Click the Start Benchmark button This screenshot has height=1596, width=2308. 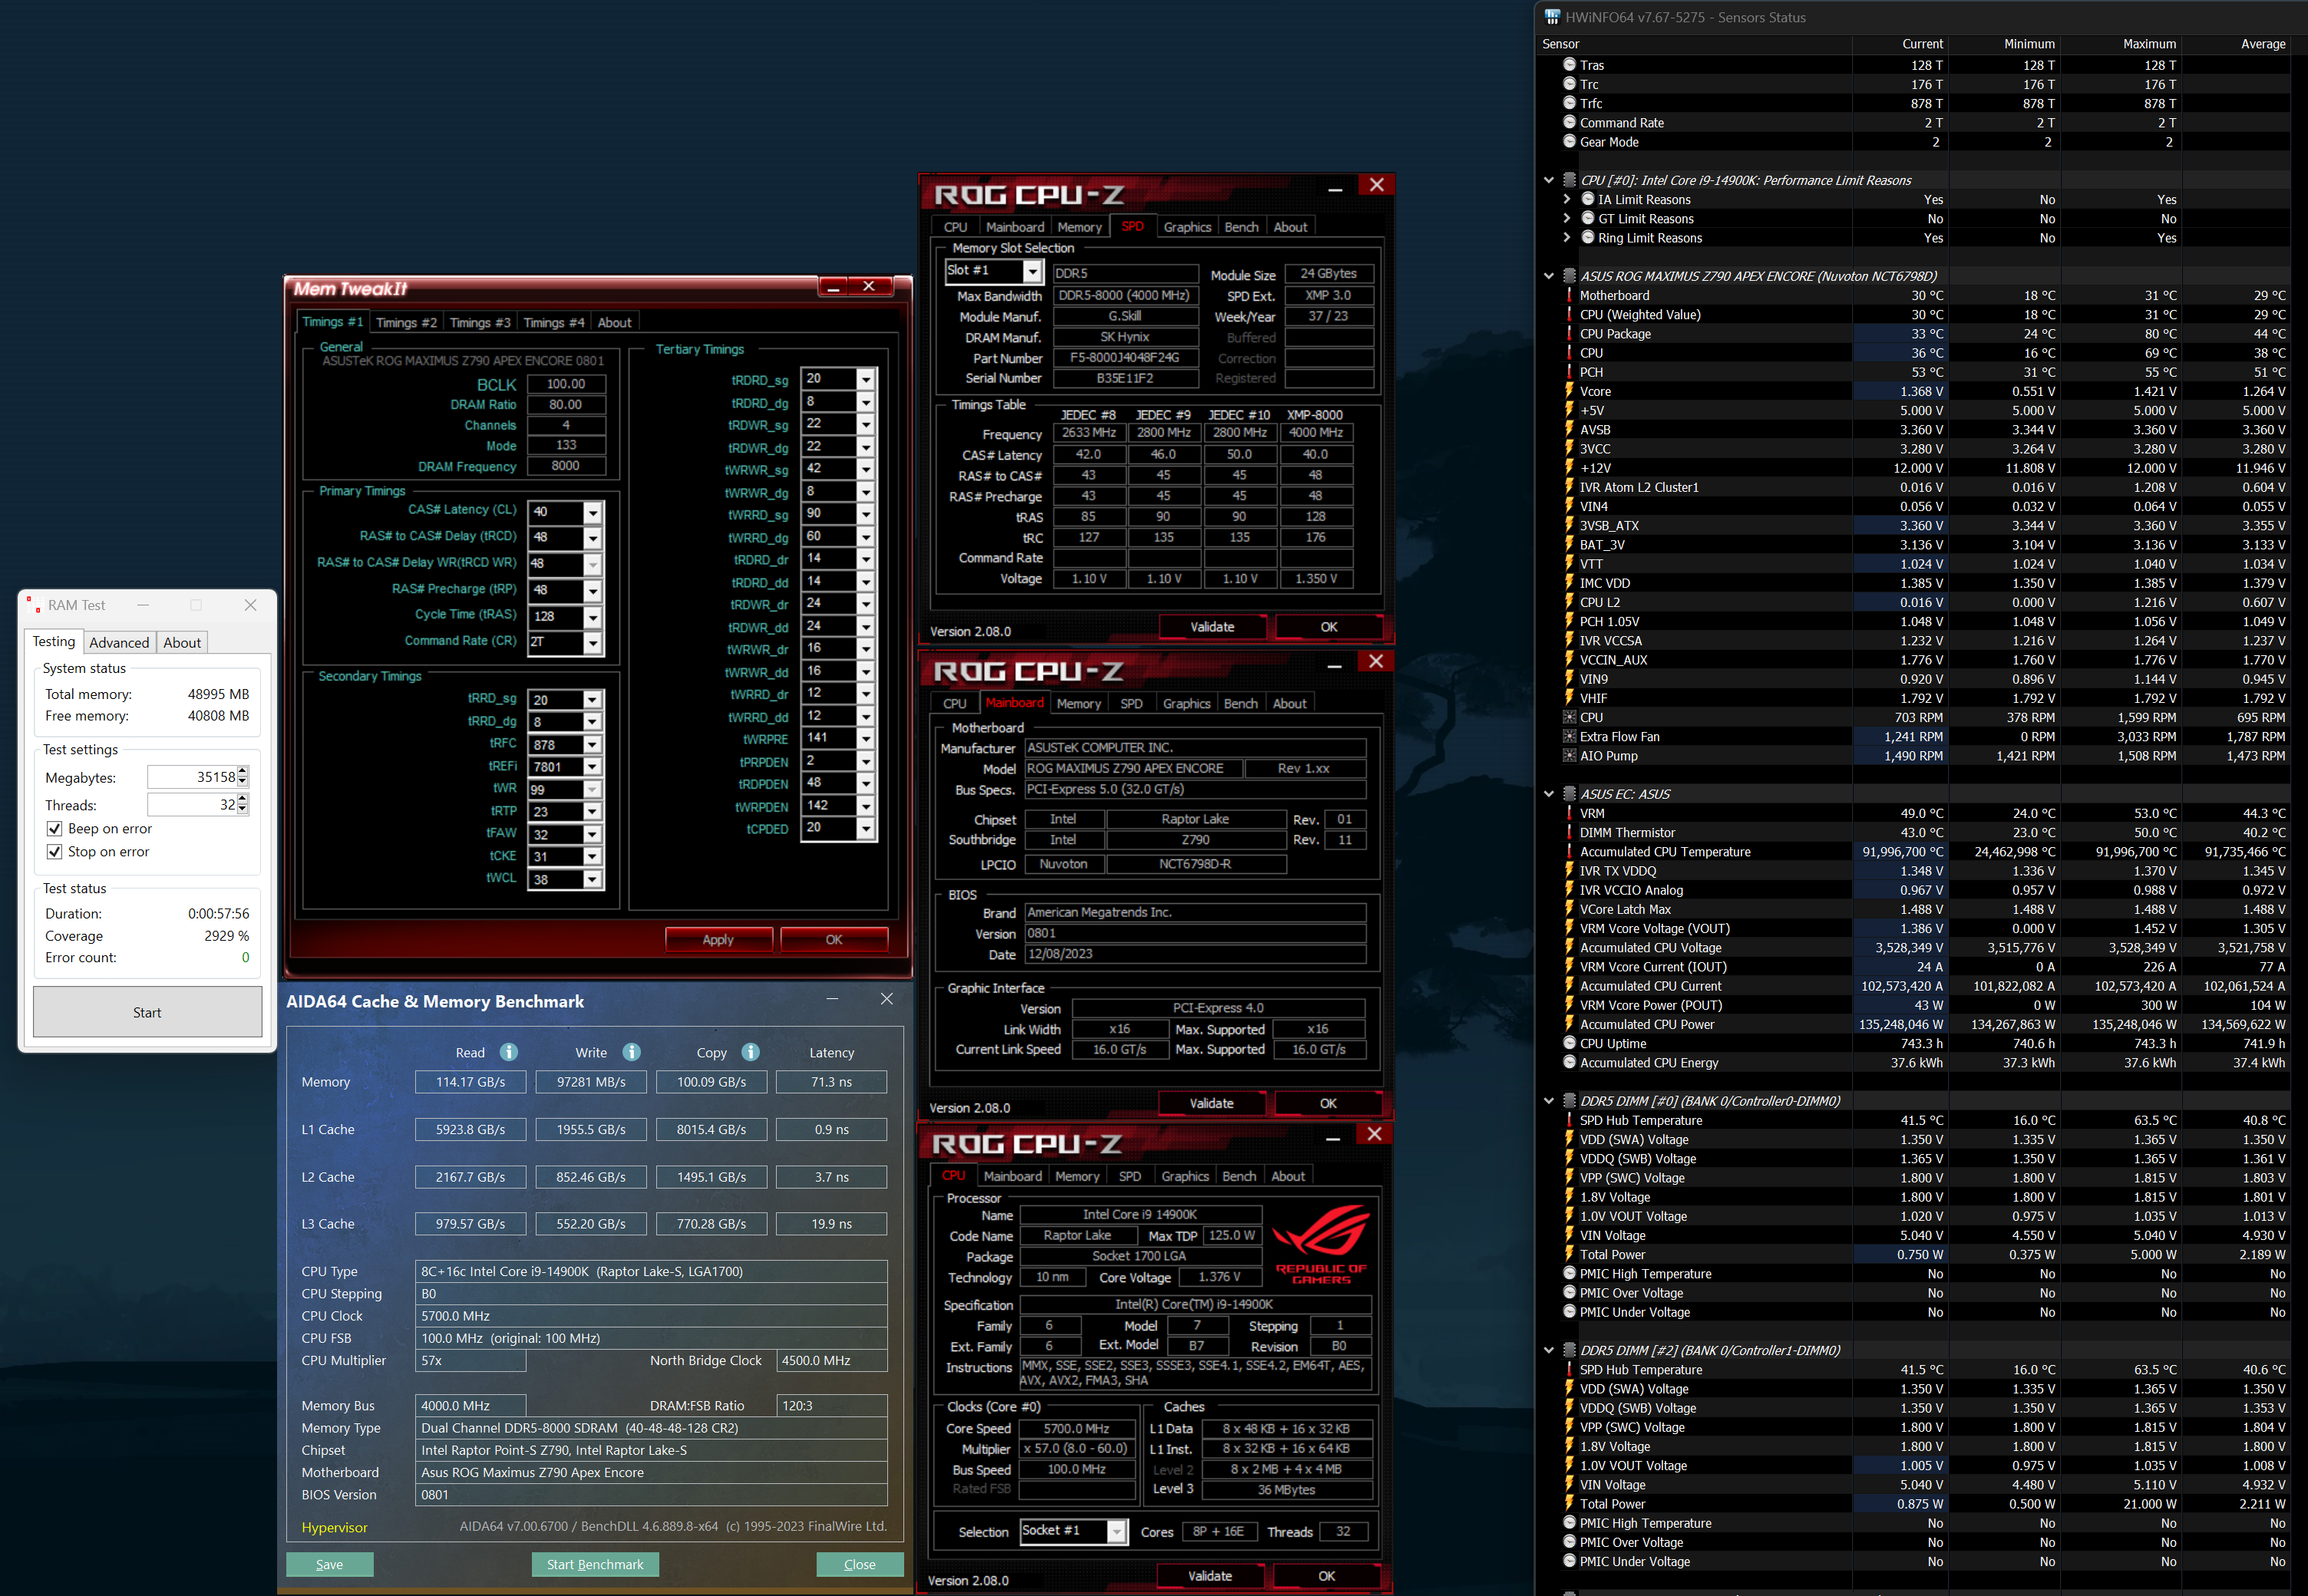point(595,1564)
